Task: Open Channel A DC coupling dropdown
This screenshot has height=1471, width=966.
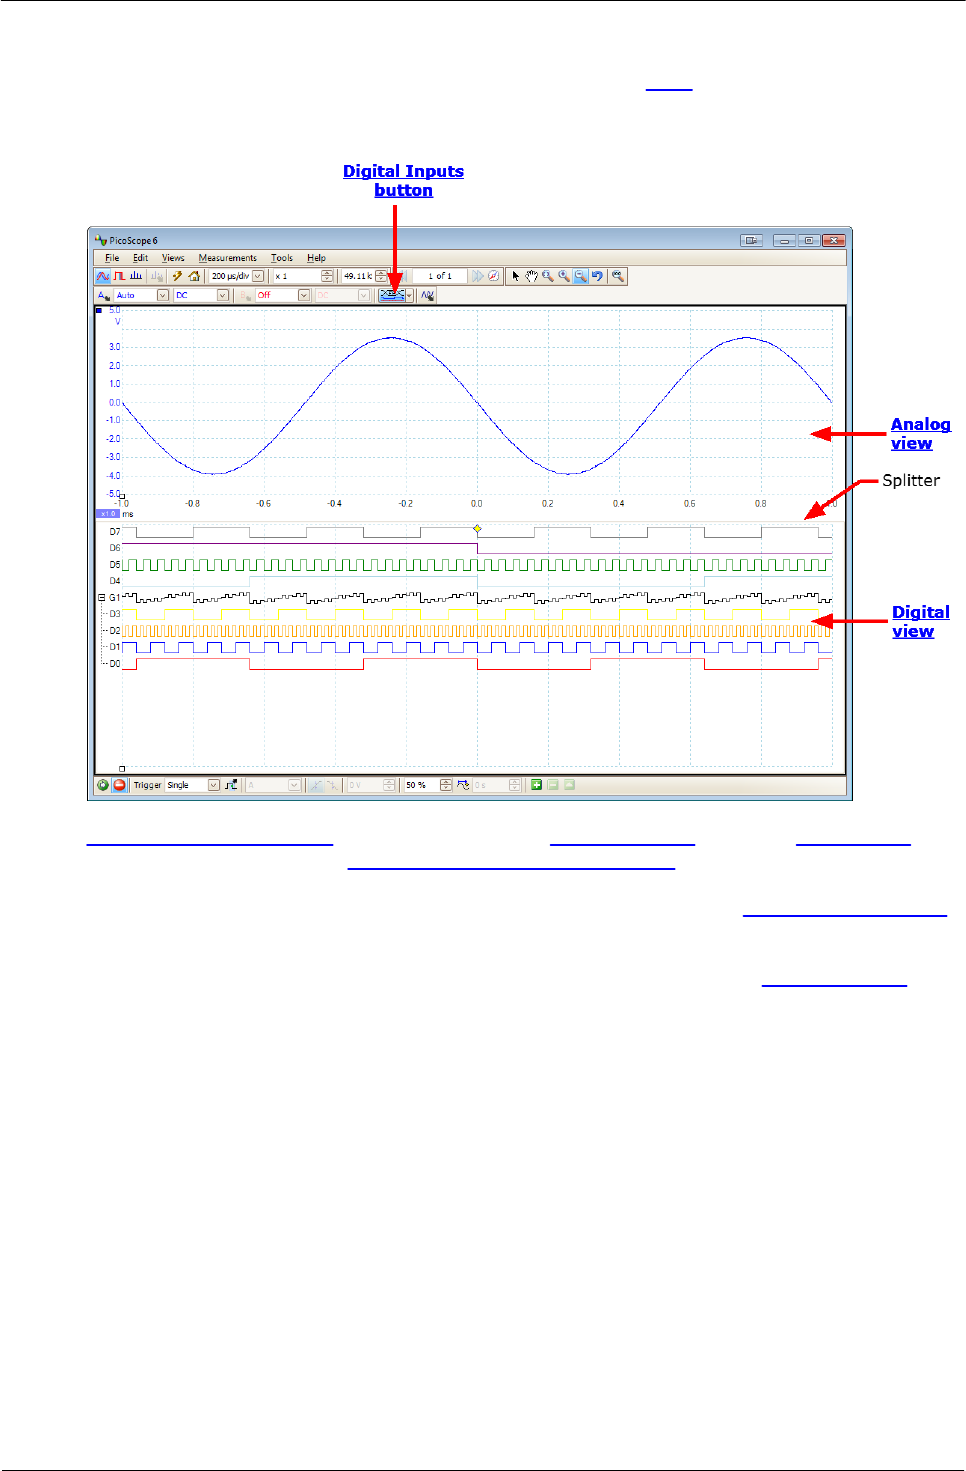Action: (x=223, y=295)
